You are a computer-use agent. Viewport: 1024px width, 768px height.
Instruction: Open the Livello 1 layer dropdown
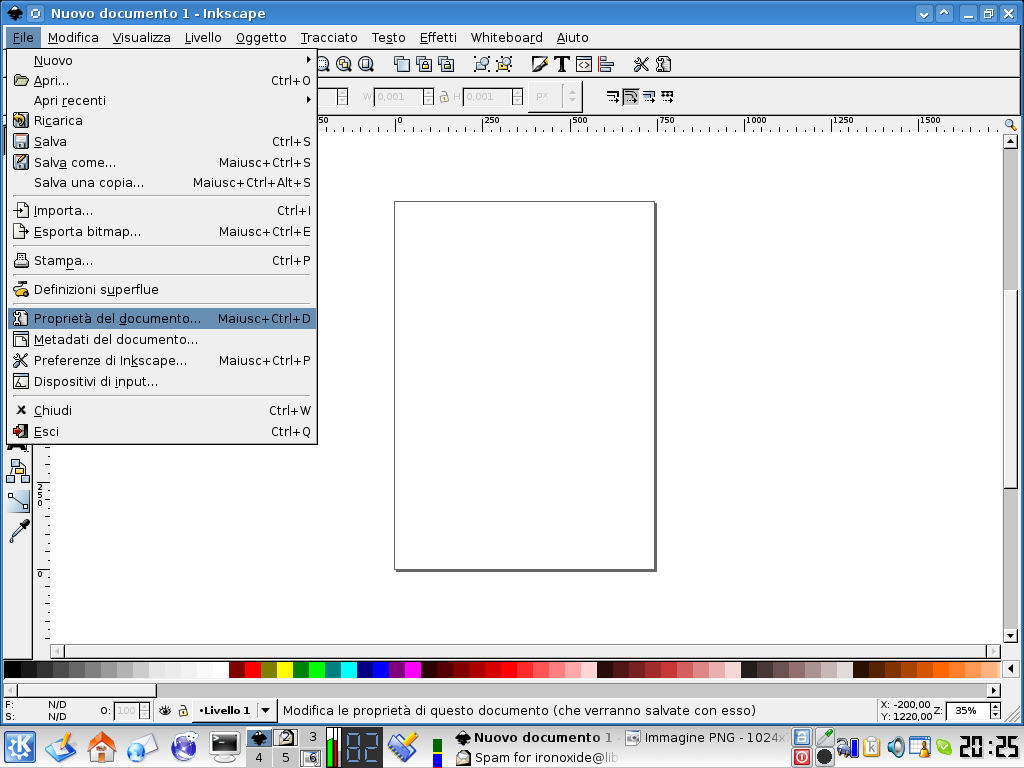click(x=266, y=710)
